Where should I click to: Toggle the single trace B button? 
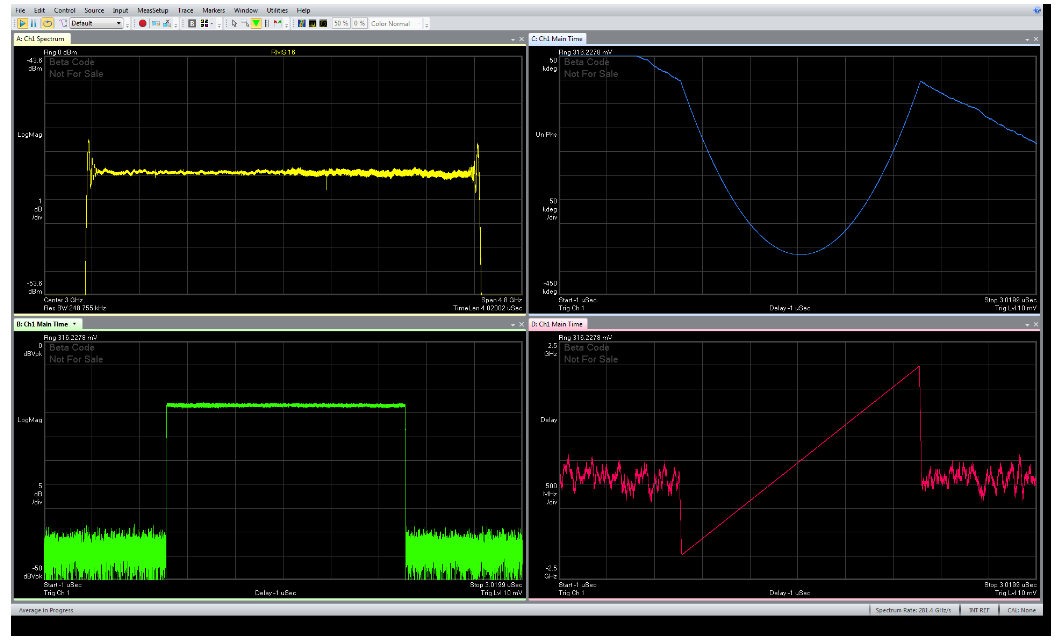[192, 23]
